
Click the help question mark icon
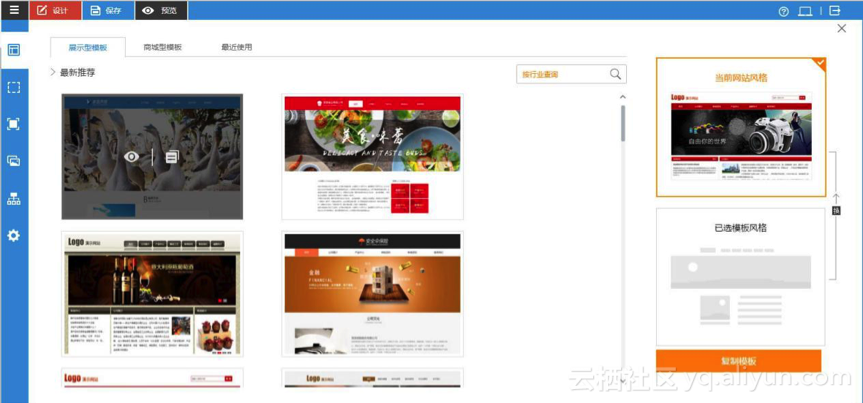[x=784, y=11]
